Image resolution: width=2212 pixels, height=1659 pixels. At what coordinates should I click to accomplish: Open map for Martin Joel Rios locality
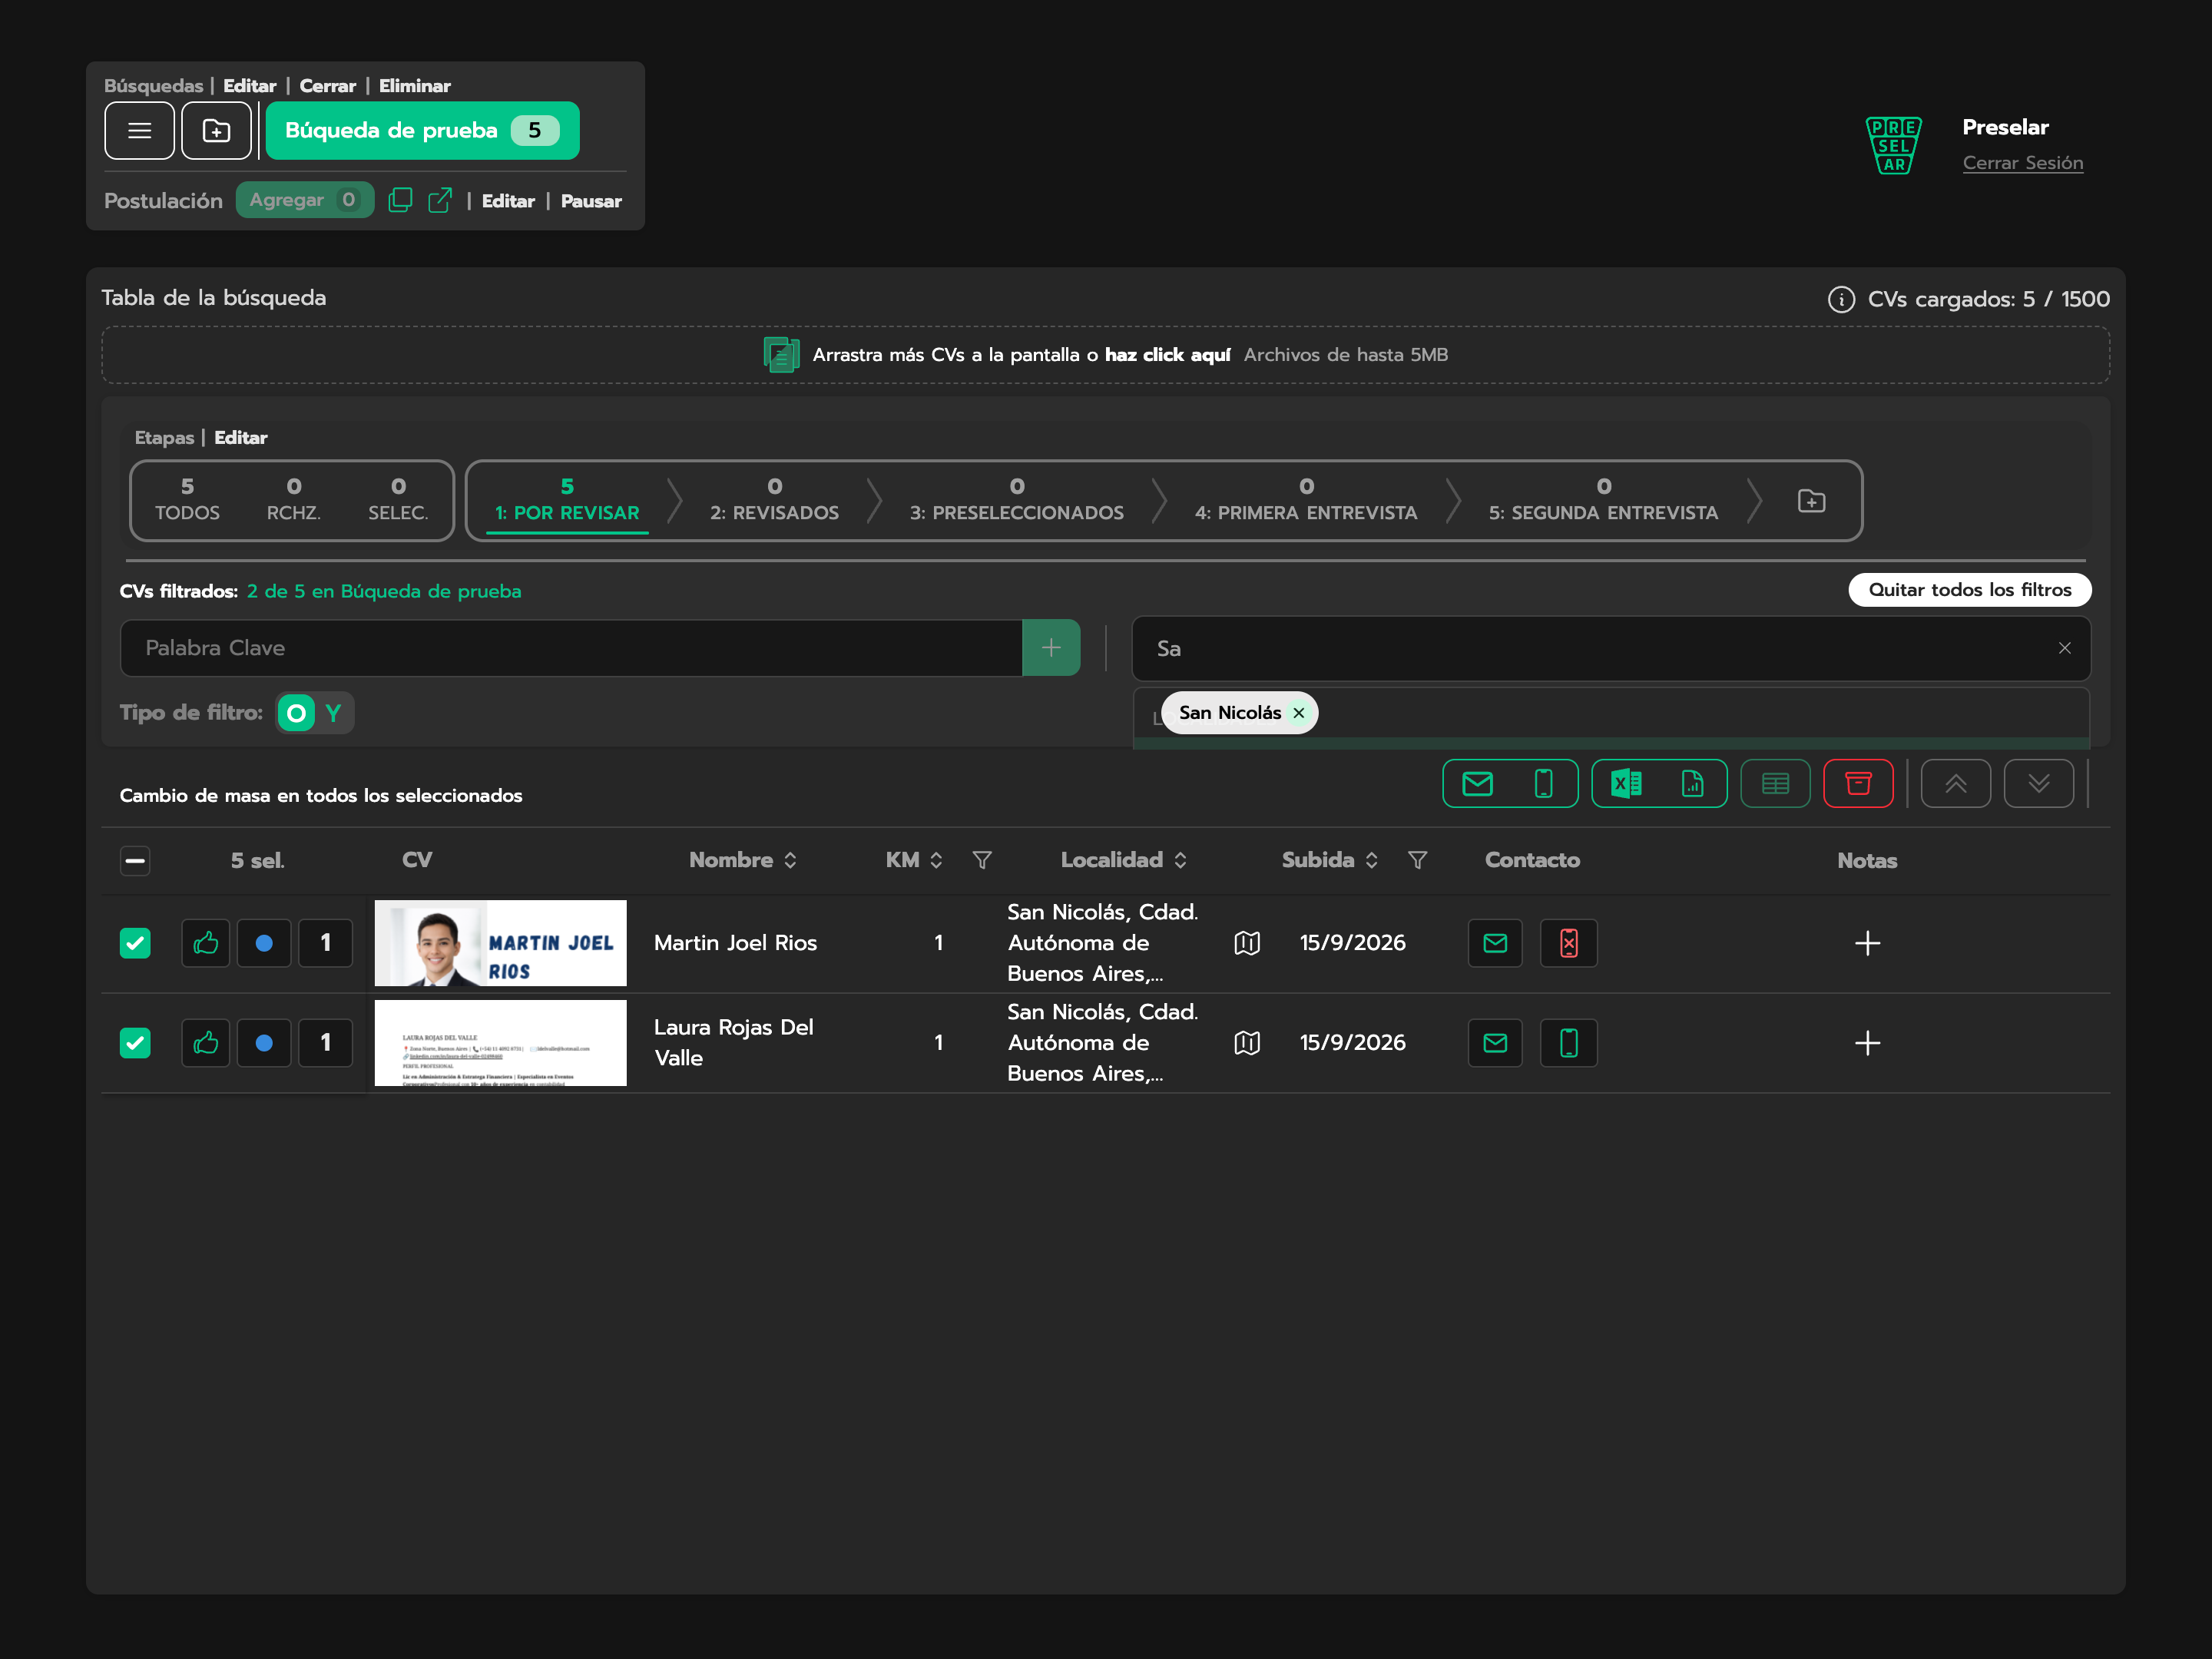coord(1247,943)
